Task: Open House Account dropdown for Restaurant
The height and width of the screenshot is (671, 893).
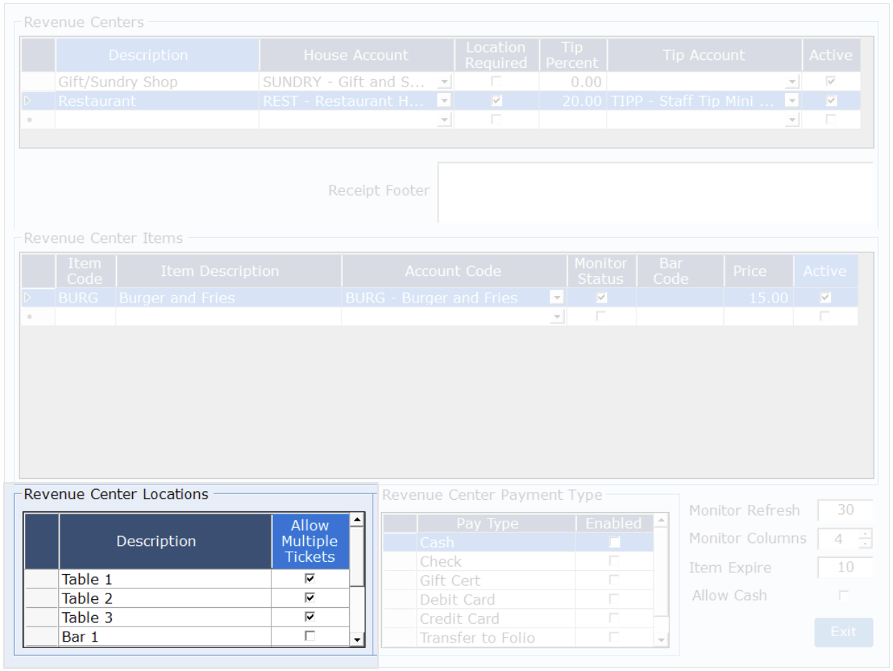Action: pos(444,101)
